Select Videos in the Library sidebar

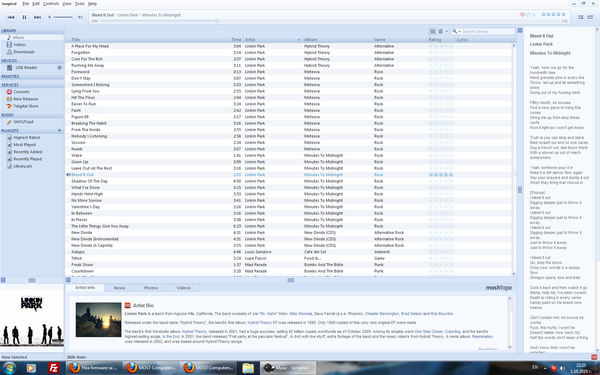pos(32,45)
